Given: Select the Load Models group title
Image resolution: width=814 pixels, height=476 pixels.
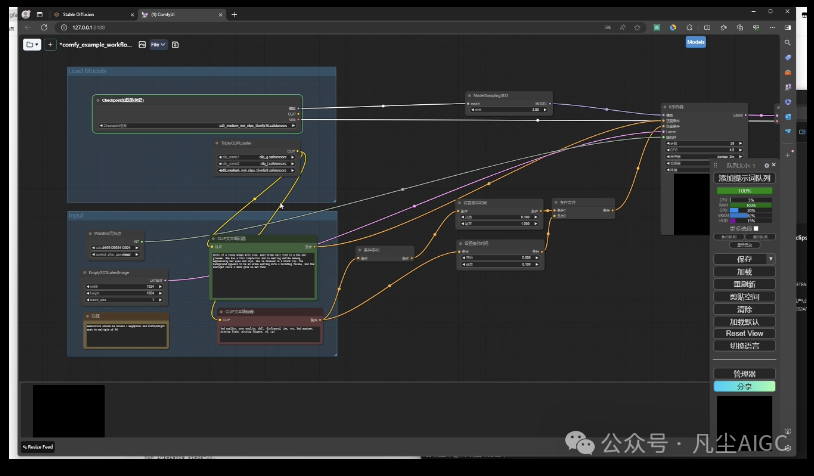Looking at the screenshot, I should click(x=87, y=71).
